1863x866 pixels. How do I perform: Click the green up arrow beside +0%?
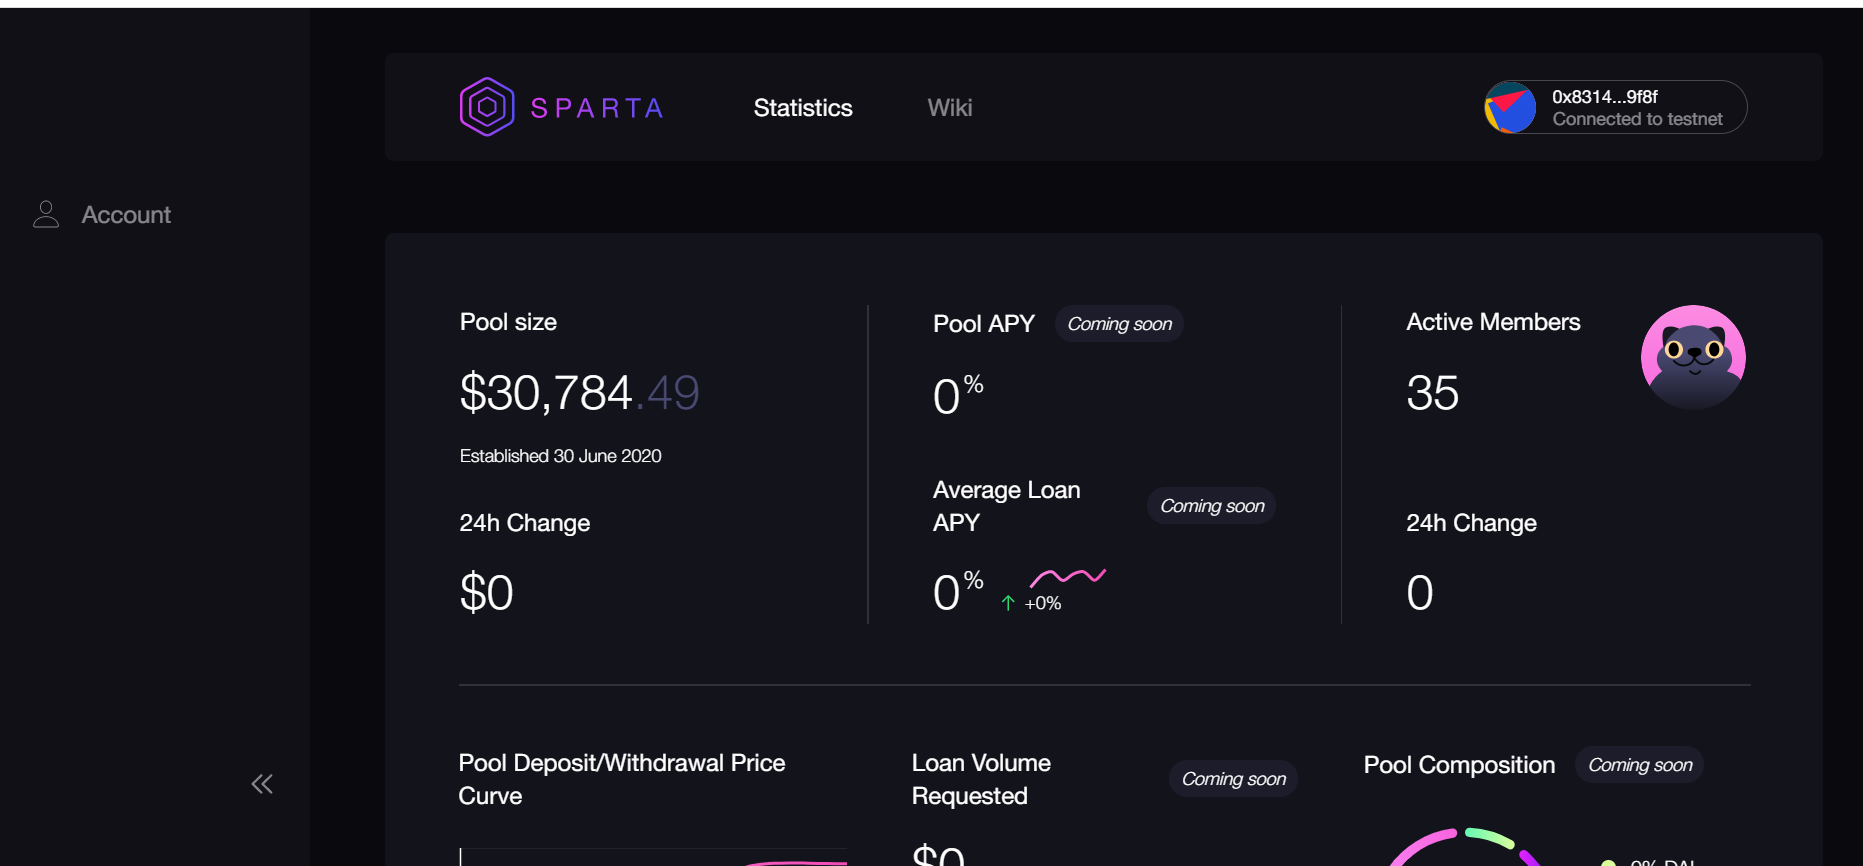[1008, 603]
